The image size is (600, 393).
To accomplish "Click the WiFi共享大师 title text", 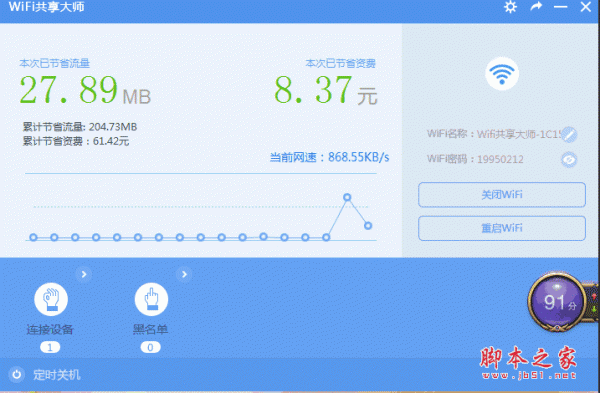I will pyautogui.click(x=46, y=7).
